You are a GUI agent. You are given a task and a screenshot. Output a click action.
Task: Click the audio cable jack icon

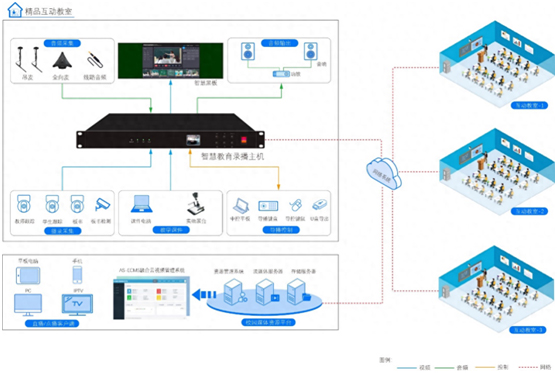pos(95,60)
